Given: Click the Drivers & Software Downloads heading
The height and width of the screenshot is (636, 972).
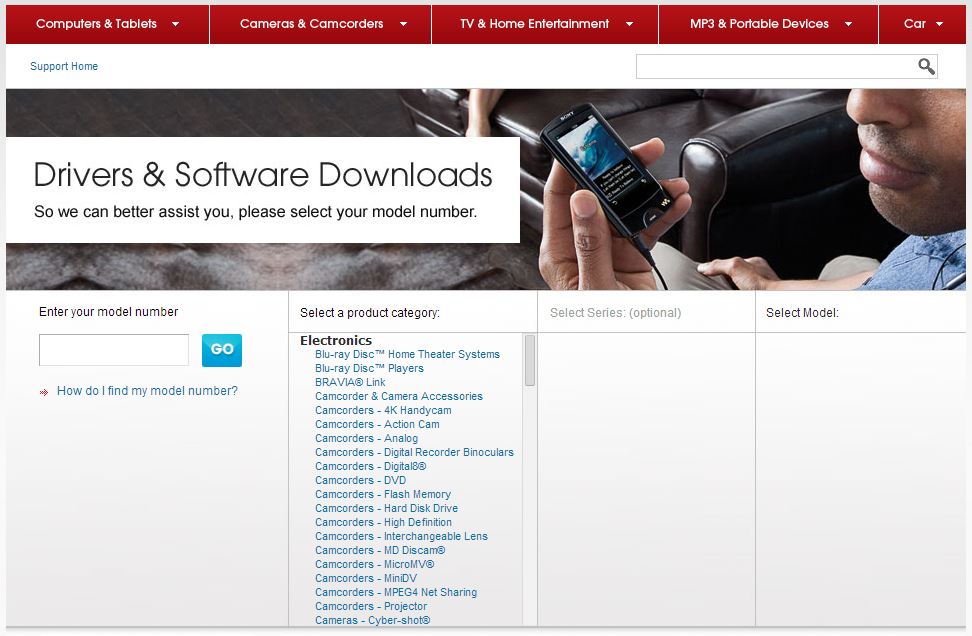Looking at the screenshot, I should pyautogui.click(x=263, y=175).
